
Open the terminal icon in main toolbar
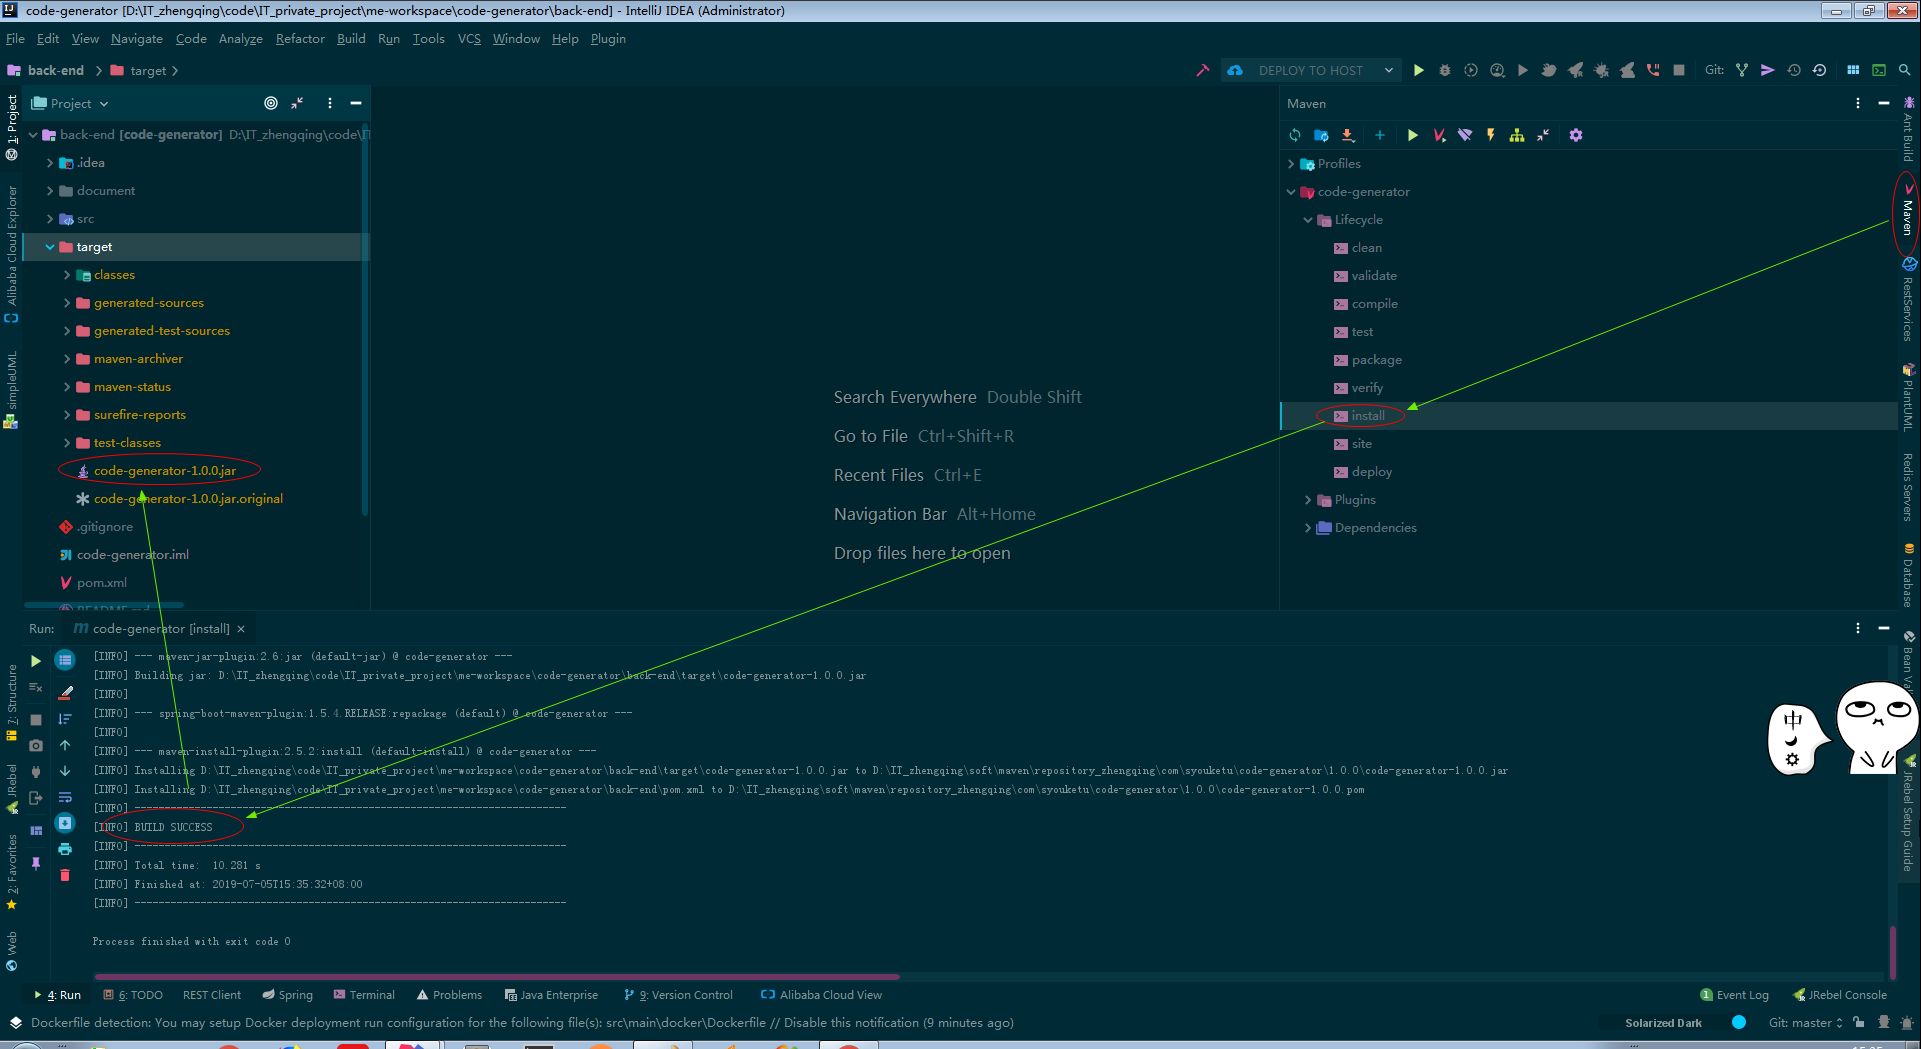(1879, 70)
